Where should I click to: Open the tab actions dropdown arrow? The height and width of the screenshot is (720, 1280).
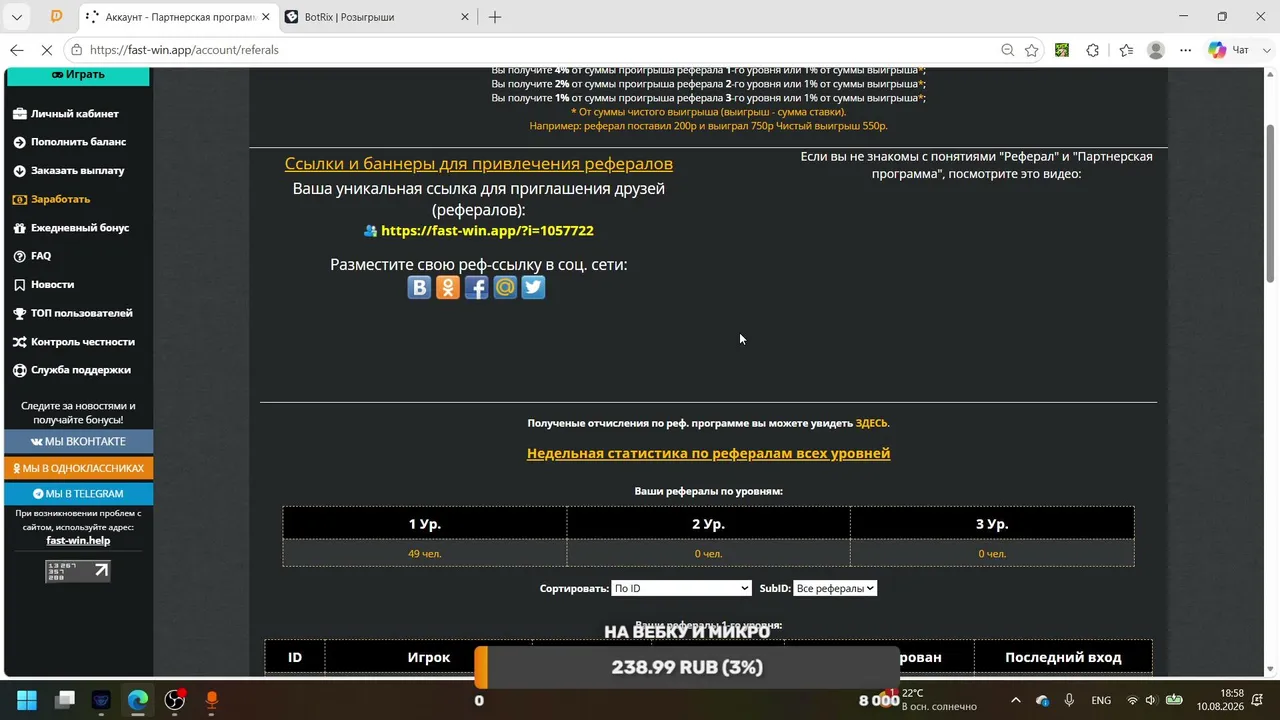[17, 17]
